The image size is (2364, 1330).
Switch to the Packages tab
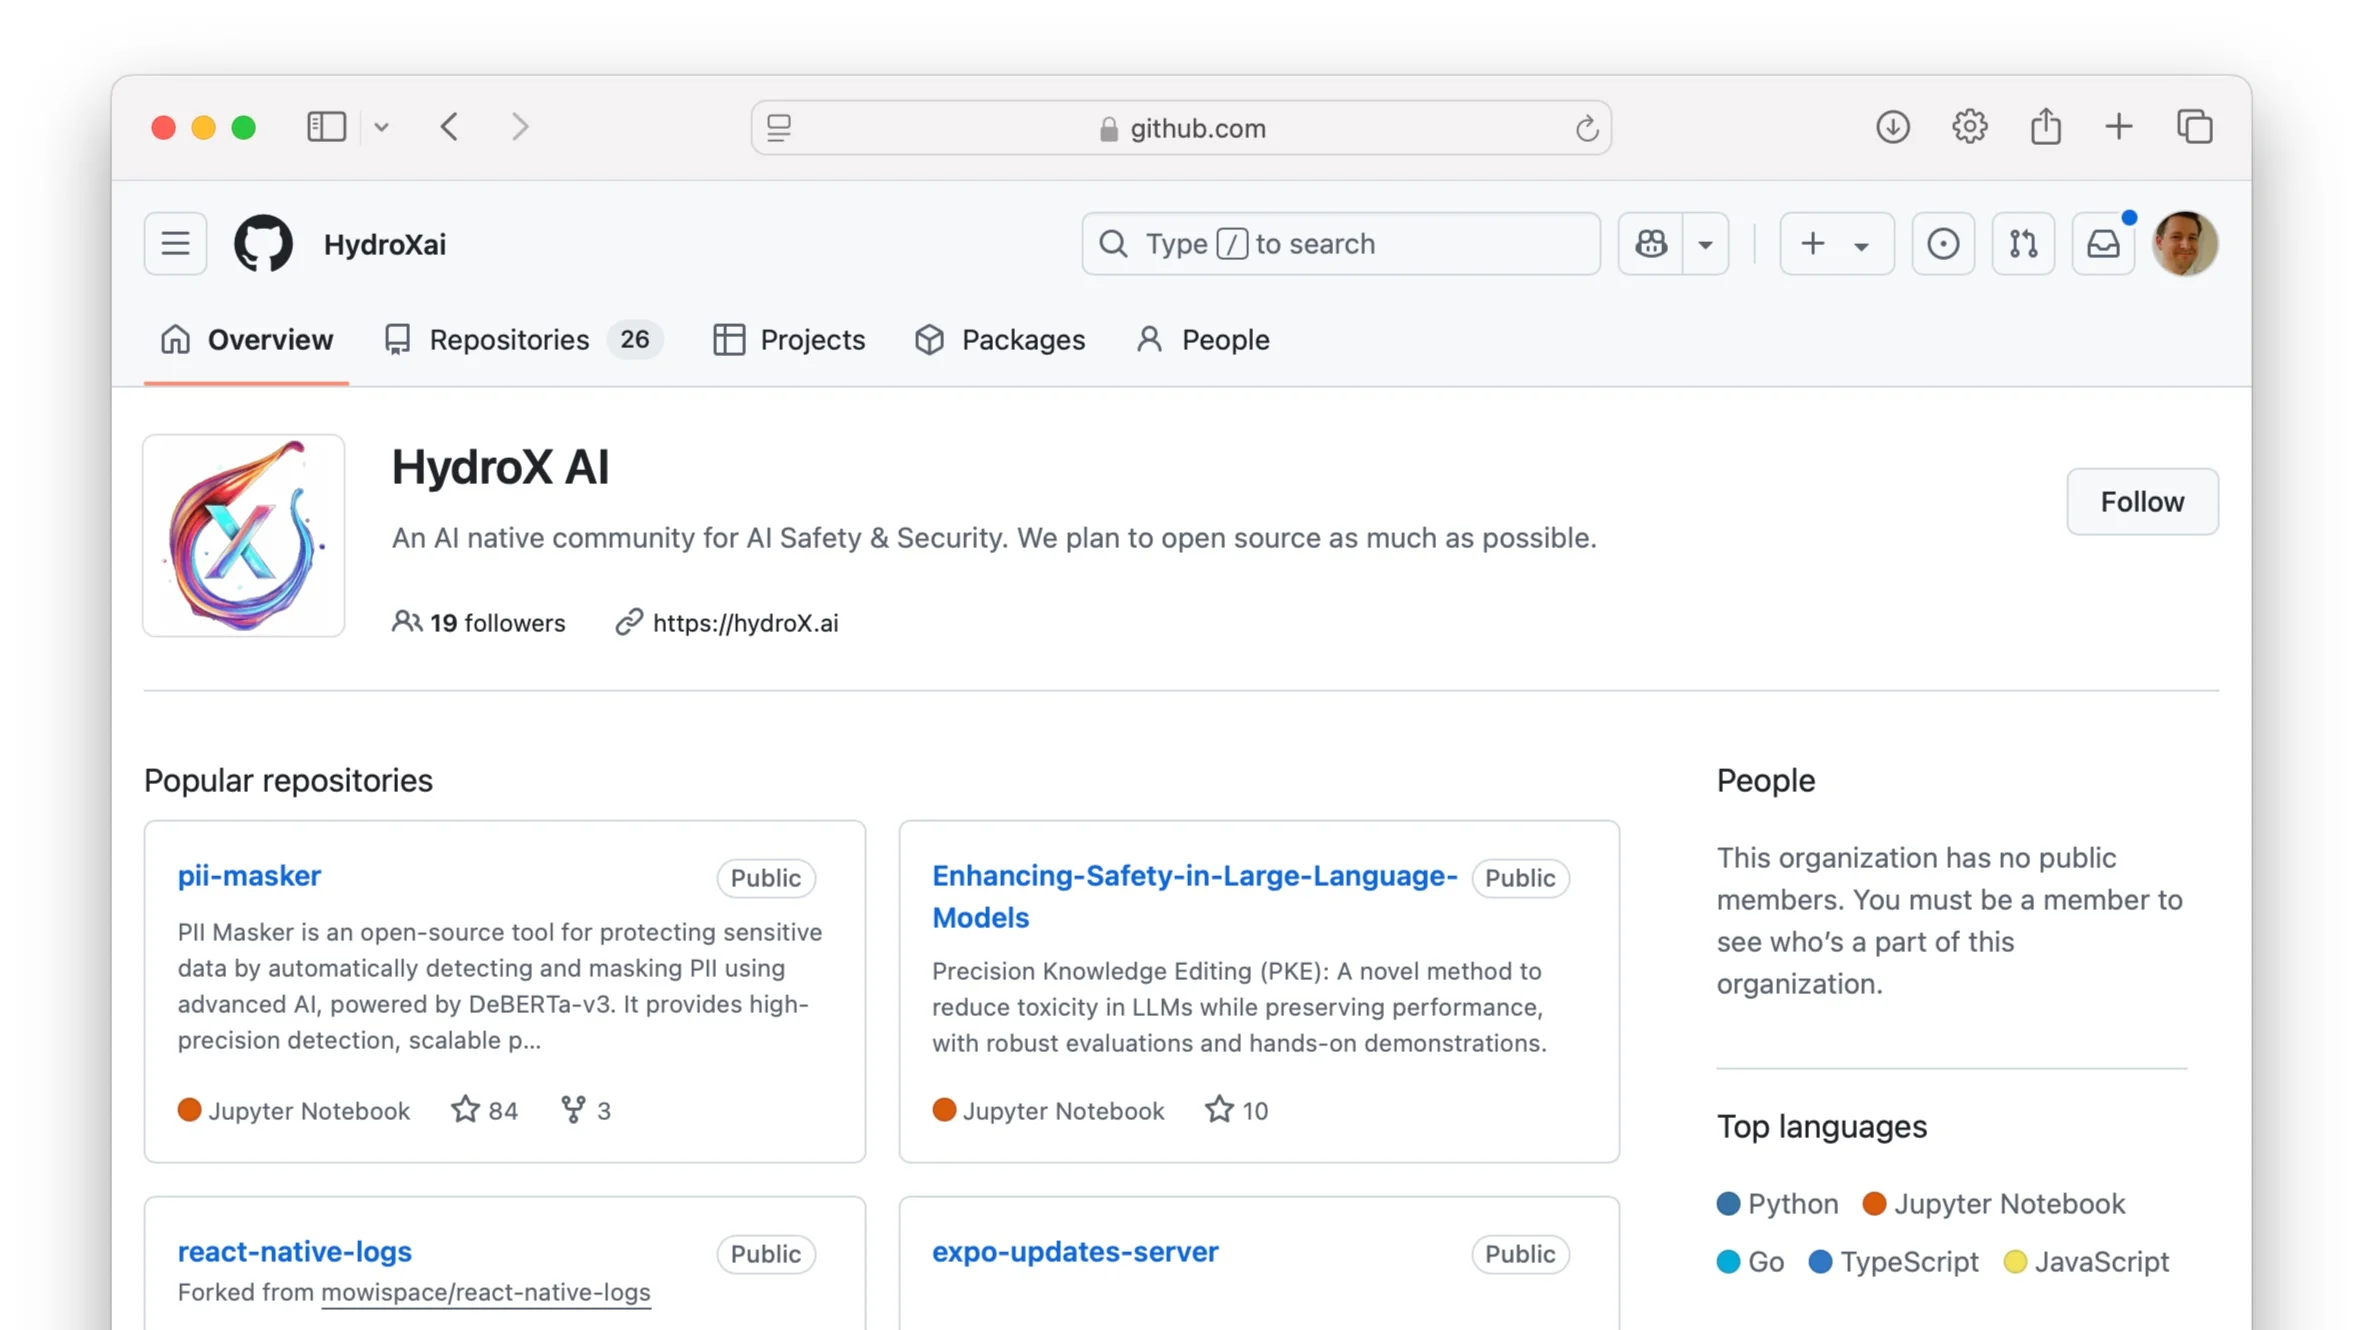(1000, 340)
